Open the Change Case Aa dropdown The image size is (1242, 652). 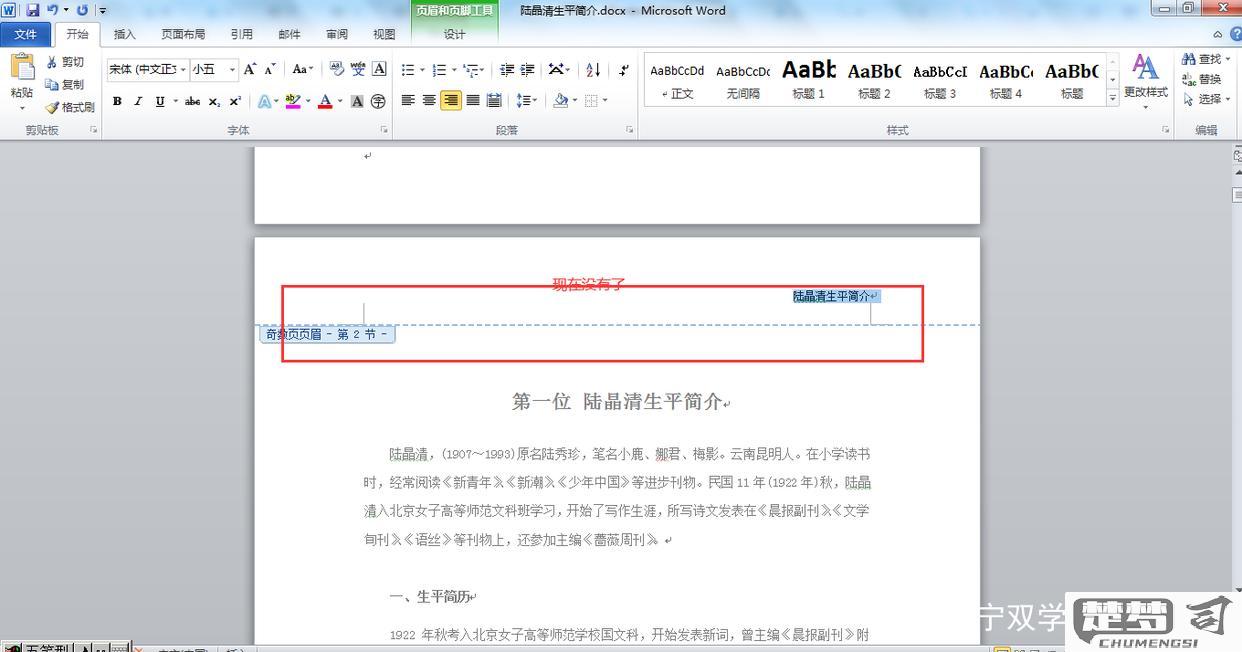click(x=302, y=69)
